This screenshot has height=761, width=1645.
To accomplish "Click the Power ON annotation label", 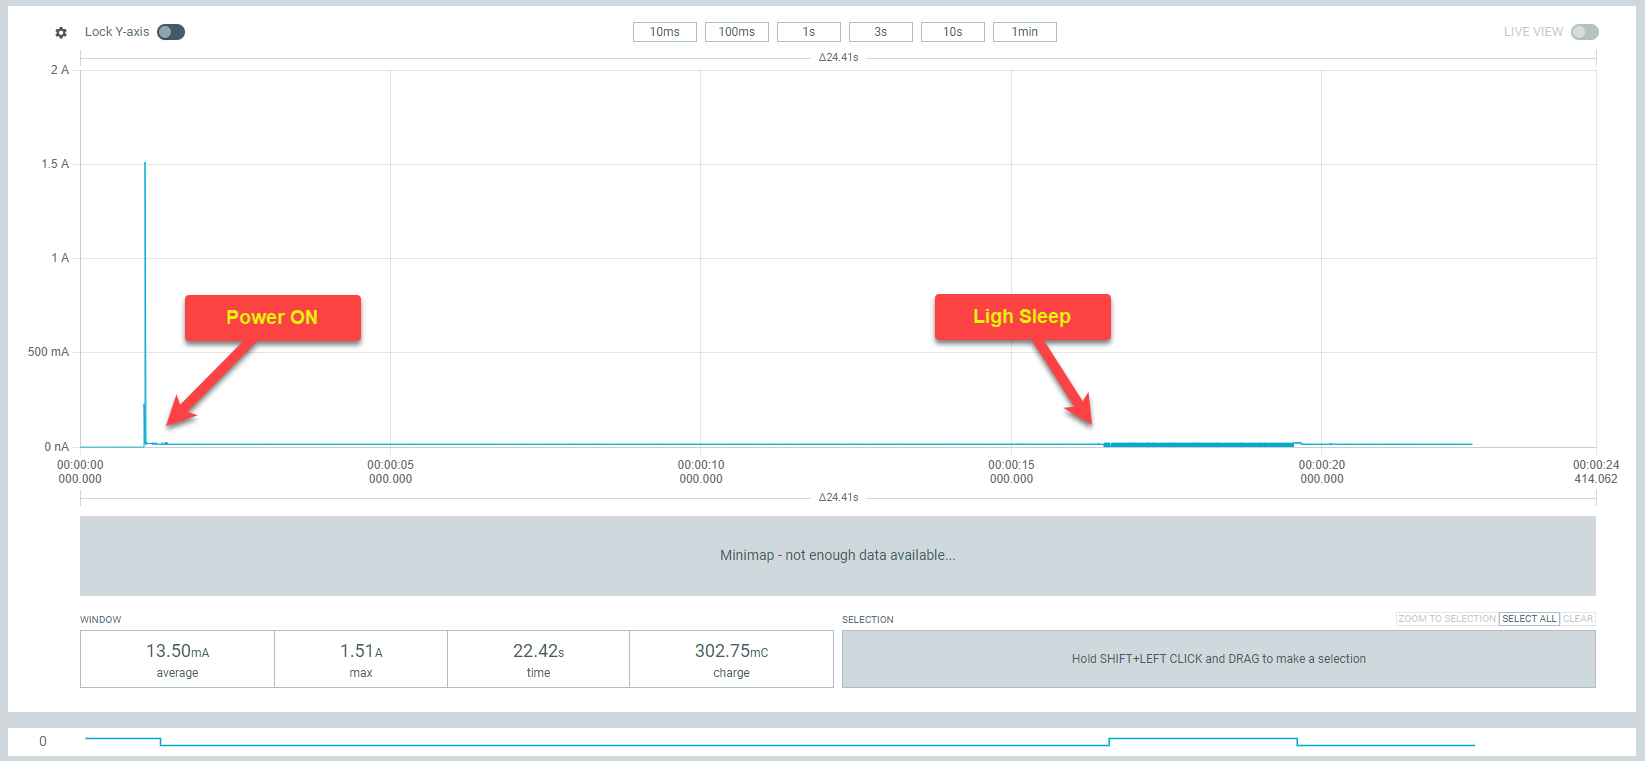I will tap(272, 318).
